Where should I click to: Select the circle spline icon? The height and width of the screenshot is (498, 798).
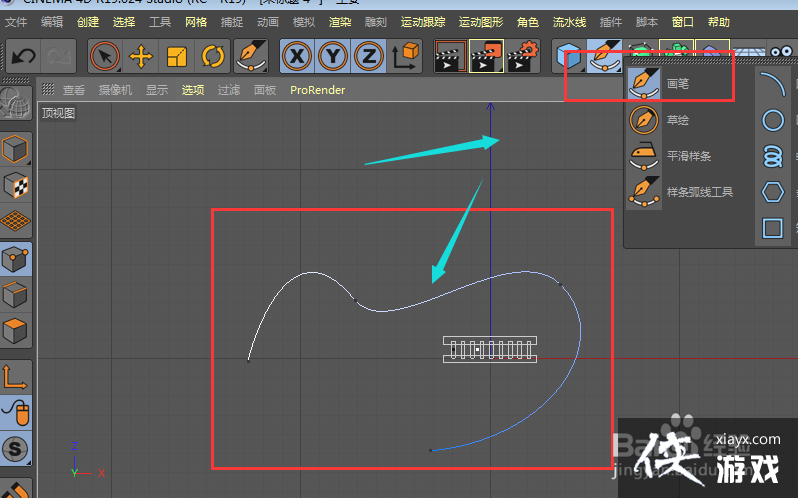(x=773, y=120)
